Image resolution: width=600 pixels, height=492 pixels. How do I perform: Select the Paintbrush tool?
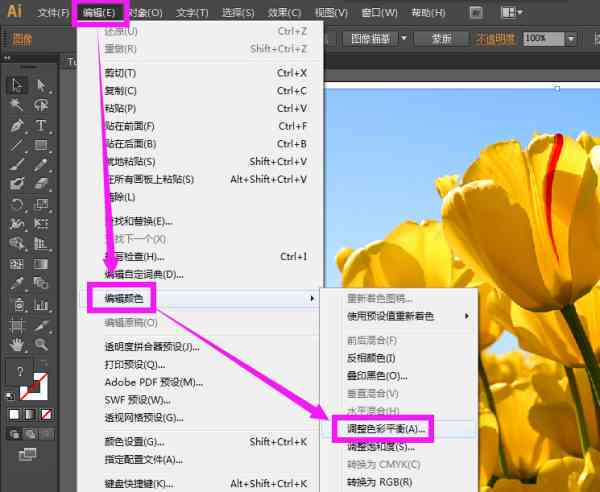pyautogui.click(x=17, y=165)
